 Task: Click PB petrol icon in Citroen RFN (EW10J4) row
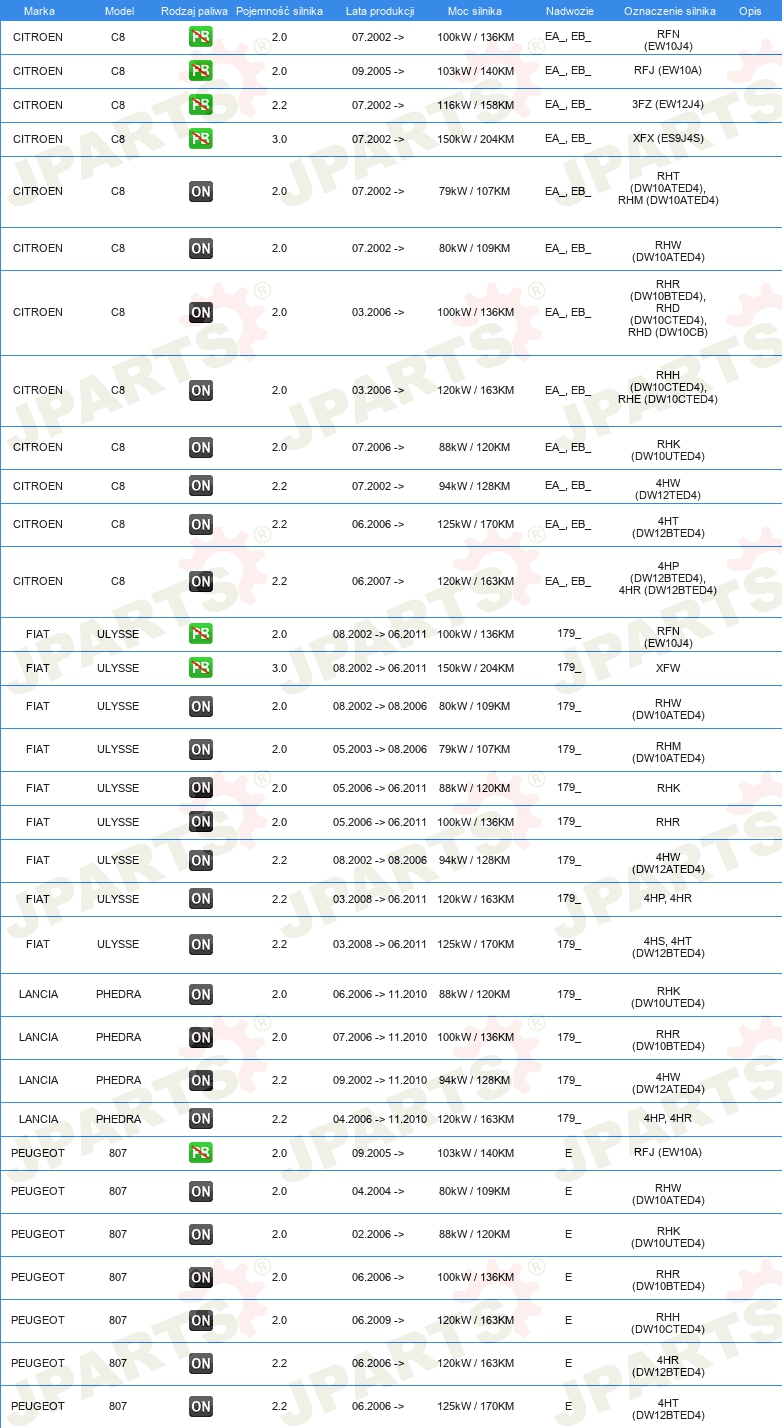pos(200,38)
